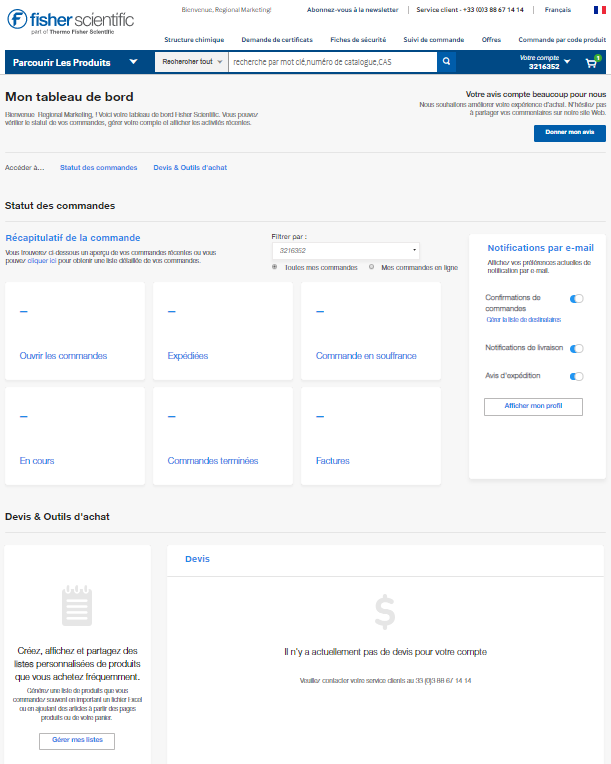Open Rechercher tout dropdown

point(192,62)
